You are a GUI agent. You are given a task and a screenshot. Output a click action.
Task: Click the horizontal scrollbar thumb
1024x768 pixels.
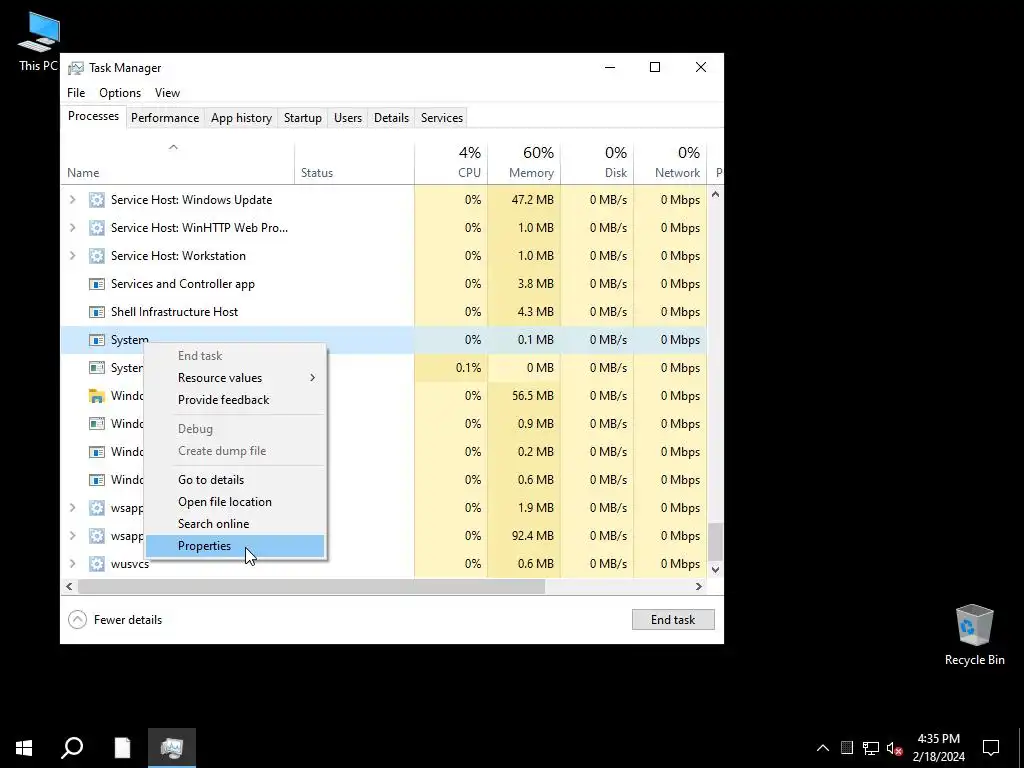tap(312, 586)
